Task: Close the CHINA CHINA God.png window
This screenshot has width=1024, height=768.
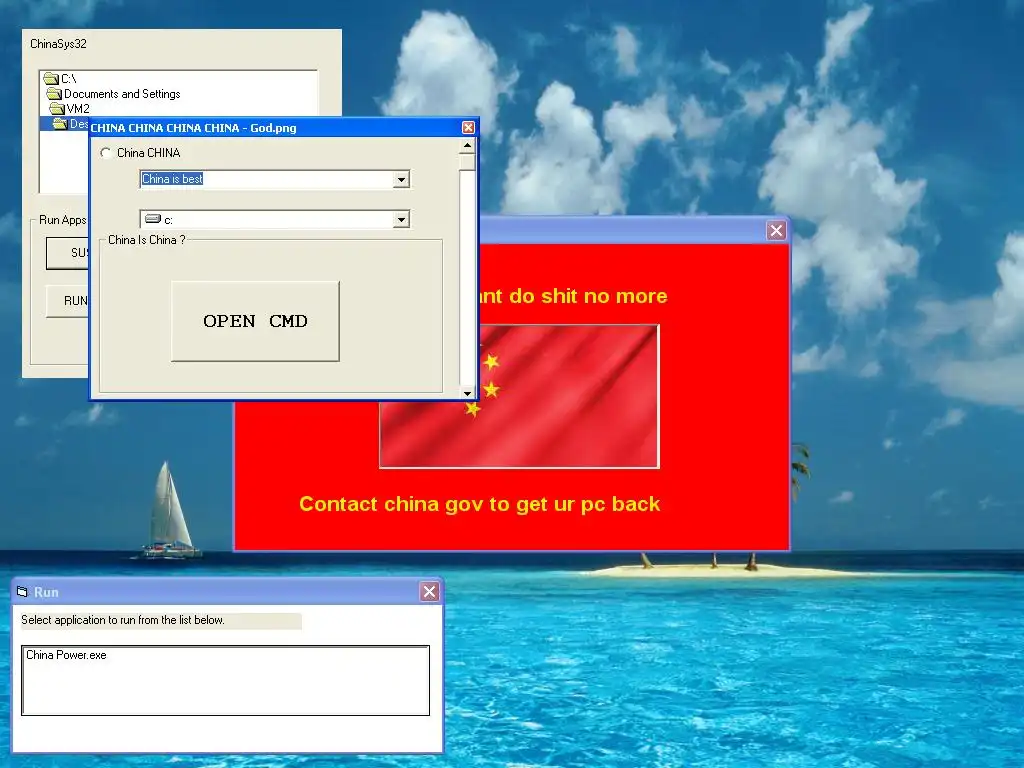Action: (468, 127)
